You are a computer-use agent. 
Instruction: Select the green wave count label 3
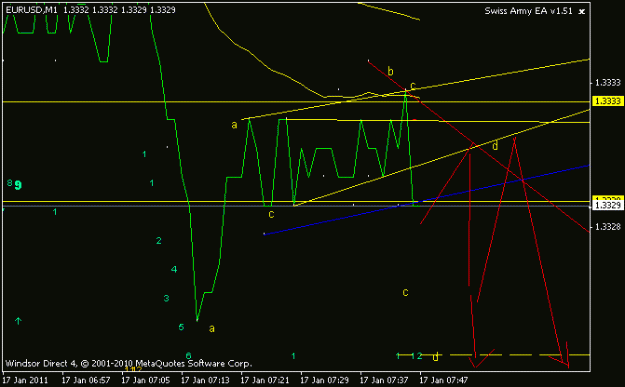click(166, 298)
